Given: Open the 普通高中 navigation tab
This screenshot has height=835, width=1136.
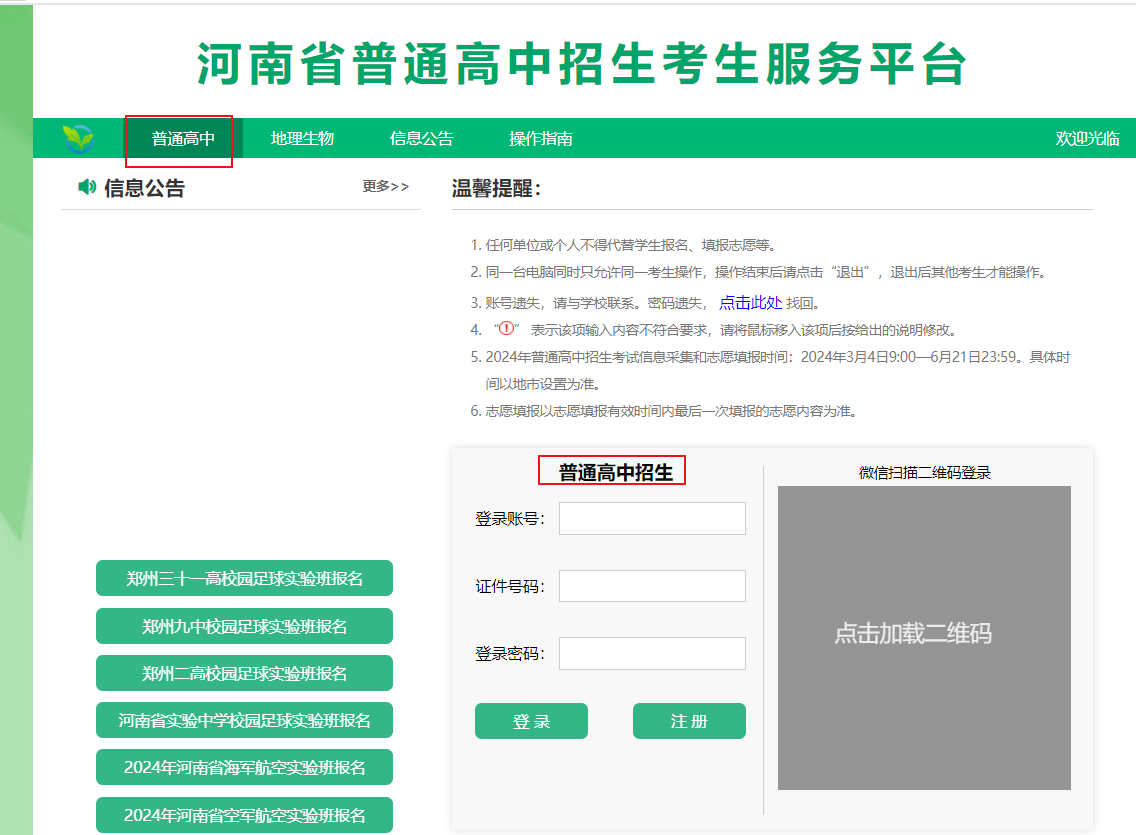Looking at the screenshot, I should [183, 139].
